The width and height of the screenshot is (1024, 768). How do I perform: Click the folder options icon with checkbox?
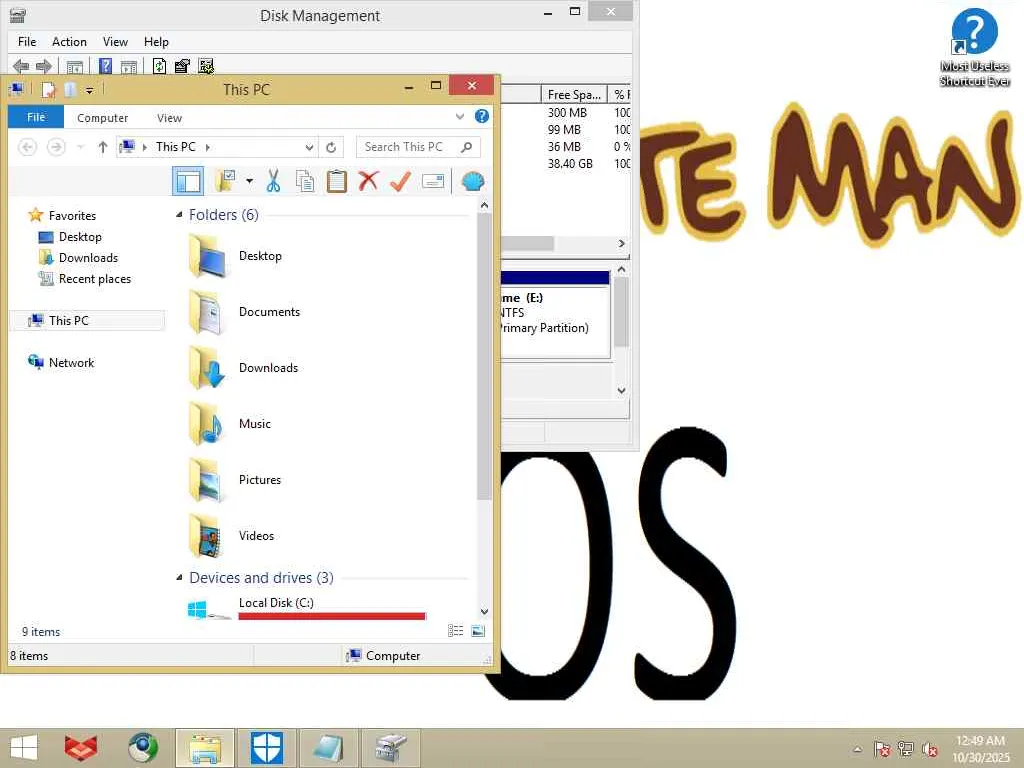point(225,181)
